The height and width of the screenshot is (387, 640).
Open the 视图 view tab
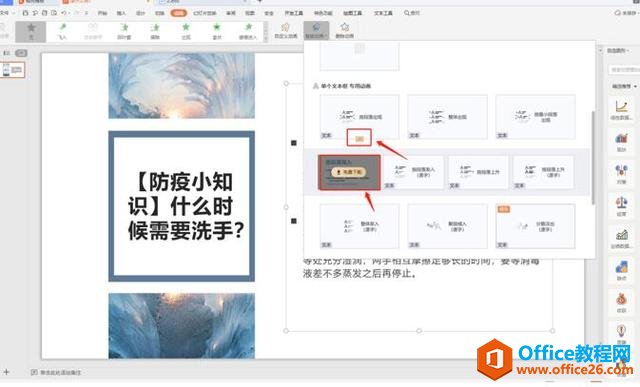pos(250,13)
